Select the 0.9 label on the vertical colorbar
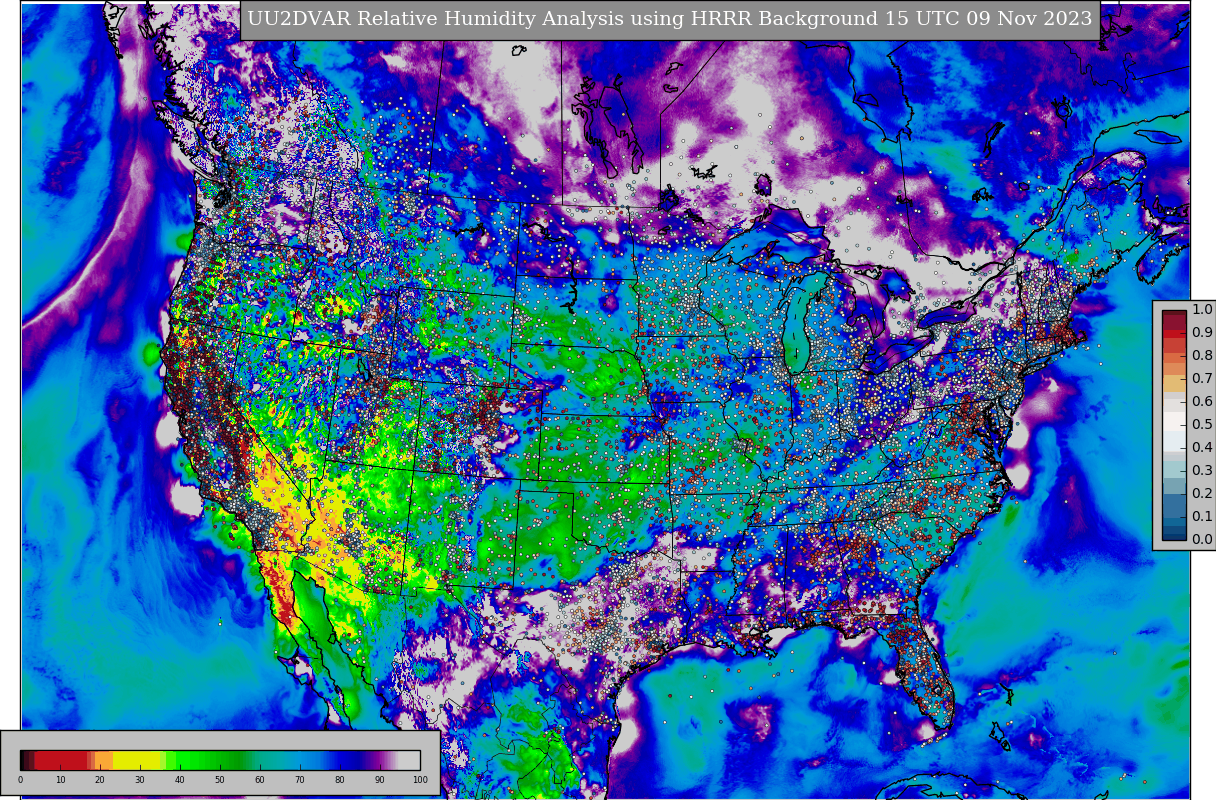The width and height of the screenshot is (1216, 800). point(1201,333)
